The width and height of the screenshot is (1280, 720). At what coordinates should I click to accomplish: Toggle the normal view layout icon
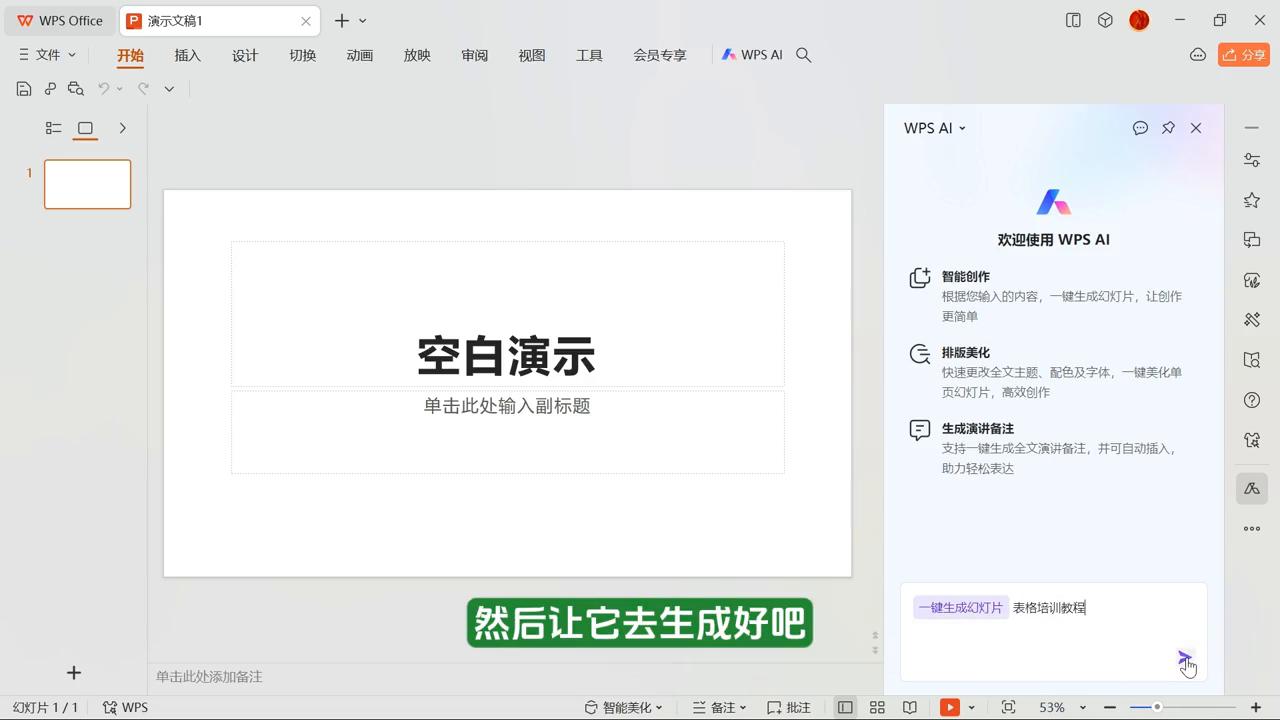[x=86, y=128]
